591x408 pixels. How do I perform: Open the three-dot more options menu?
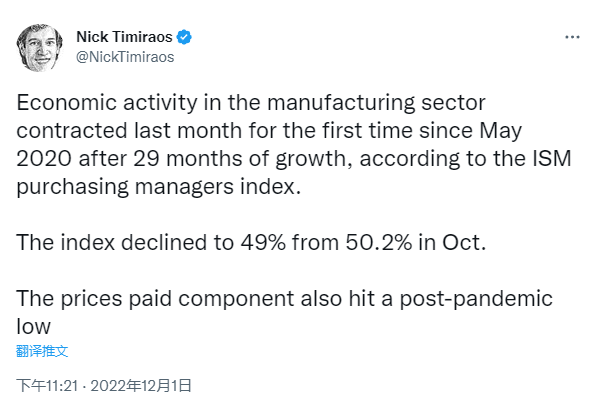pyautogui.click(x=572, y=37)
